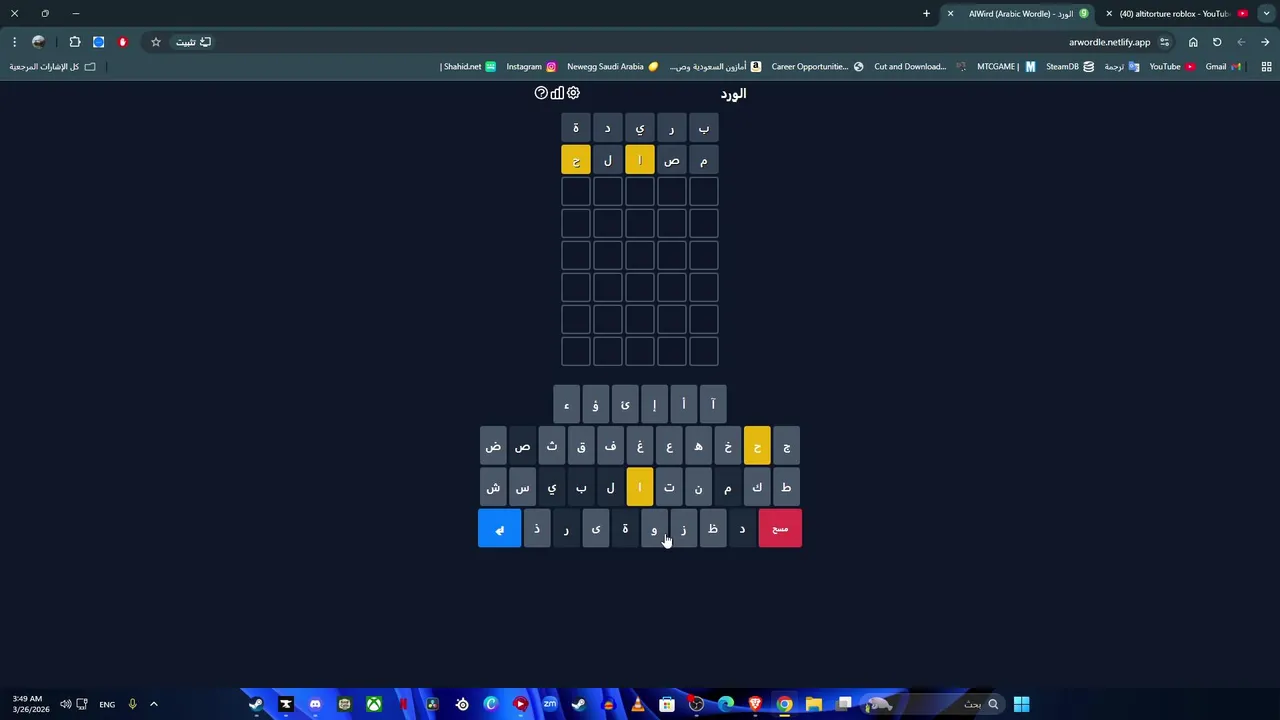This screenshot has height=720, width=1280.
Task: Click the تثبيت install button
Action: 194,42
